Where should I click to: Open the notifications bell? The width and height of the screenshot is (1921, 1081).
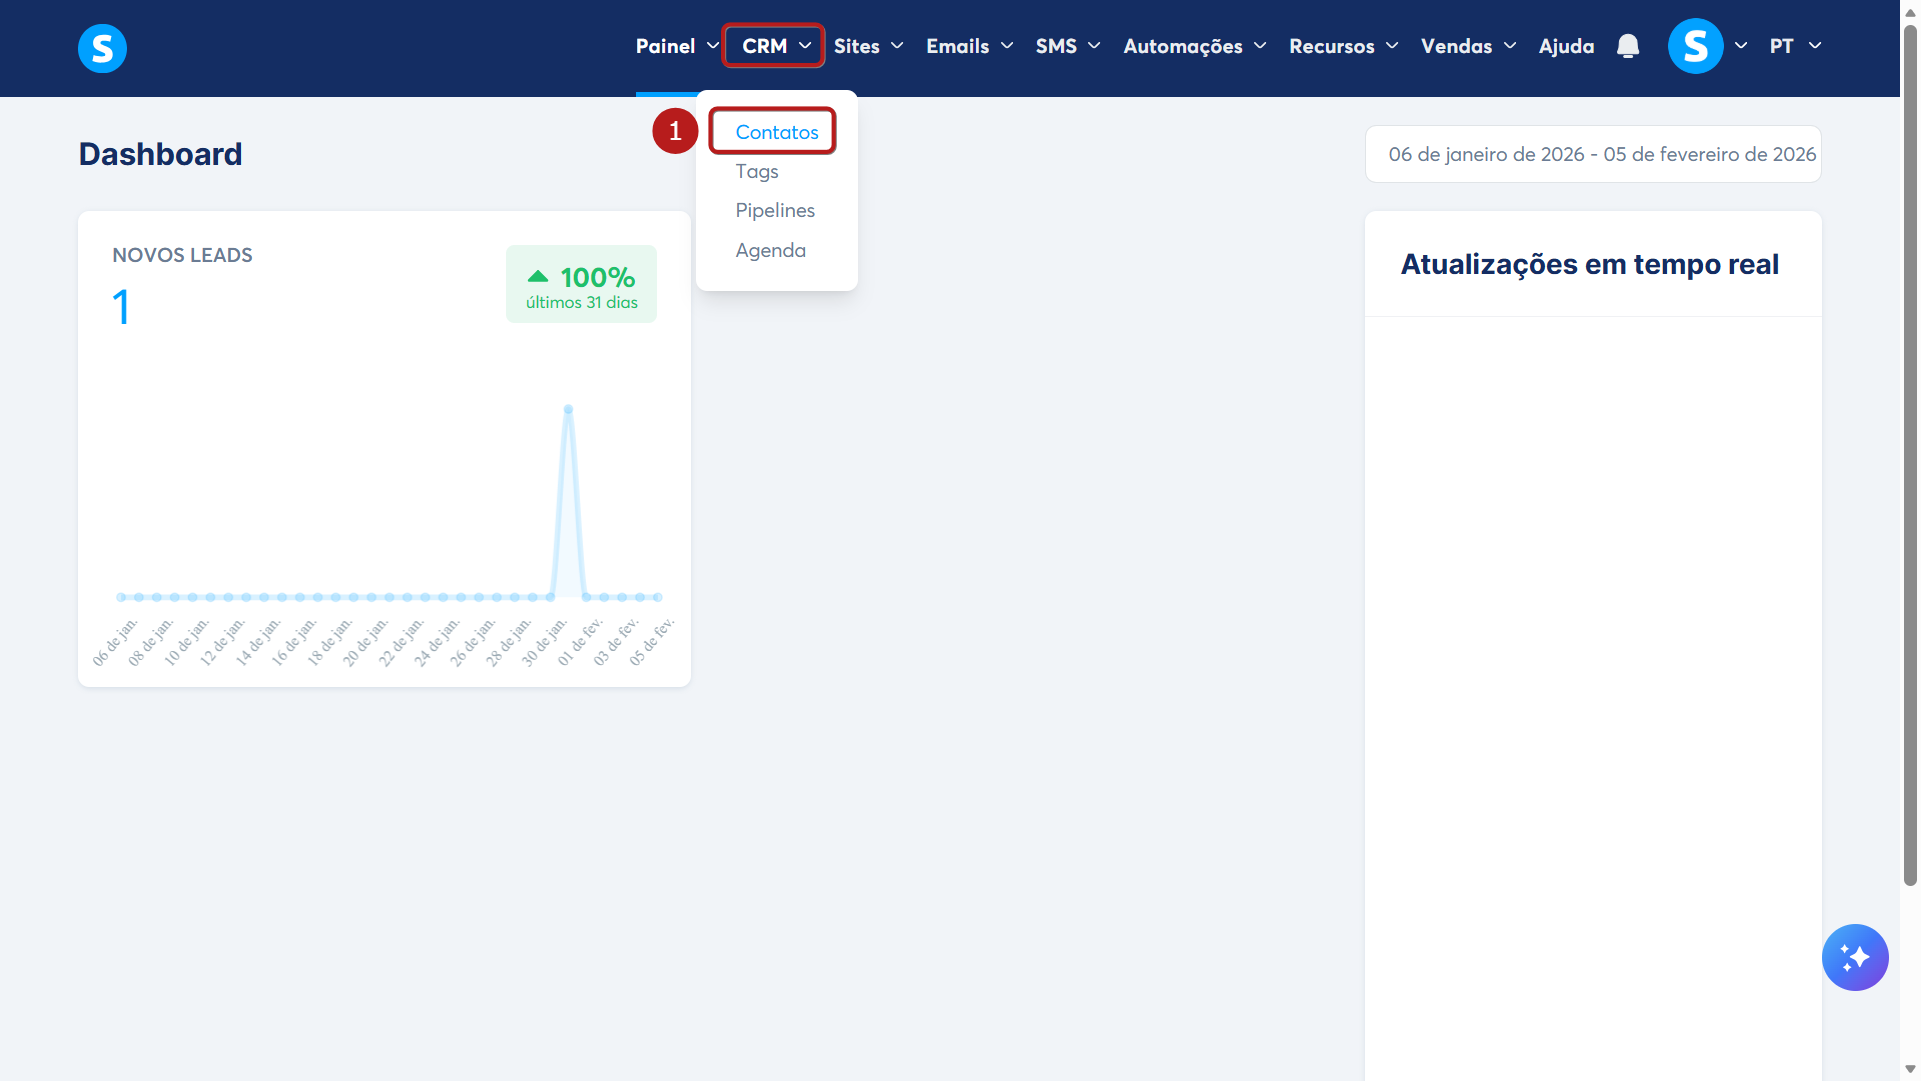(x=1628, y=46)
